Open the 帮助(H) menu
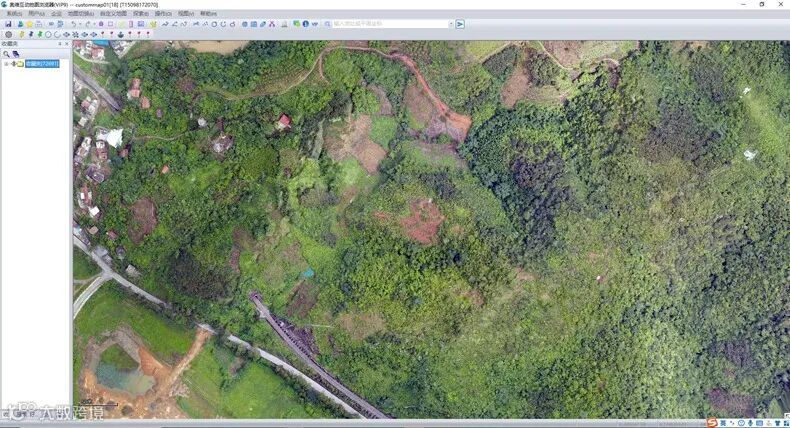The image size is (790, 428). click(209, 14)
